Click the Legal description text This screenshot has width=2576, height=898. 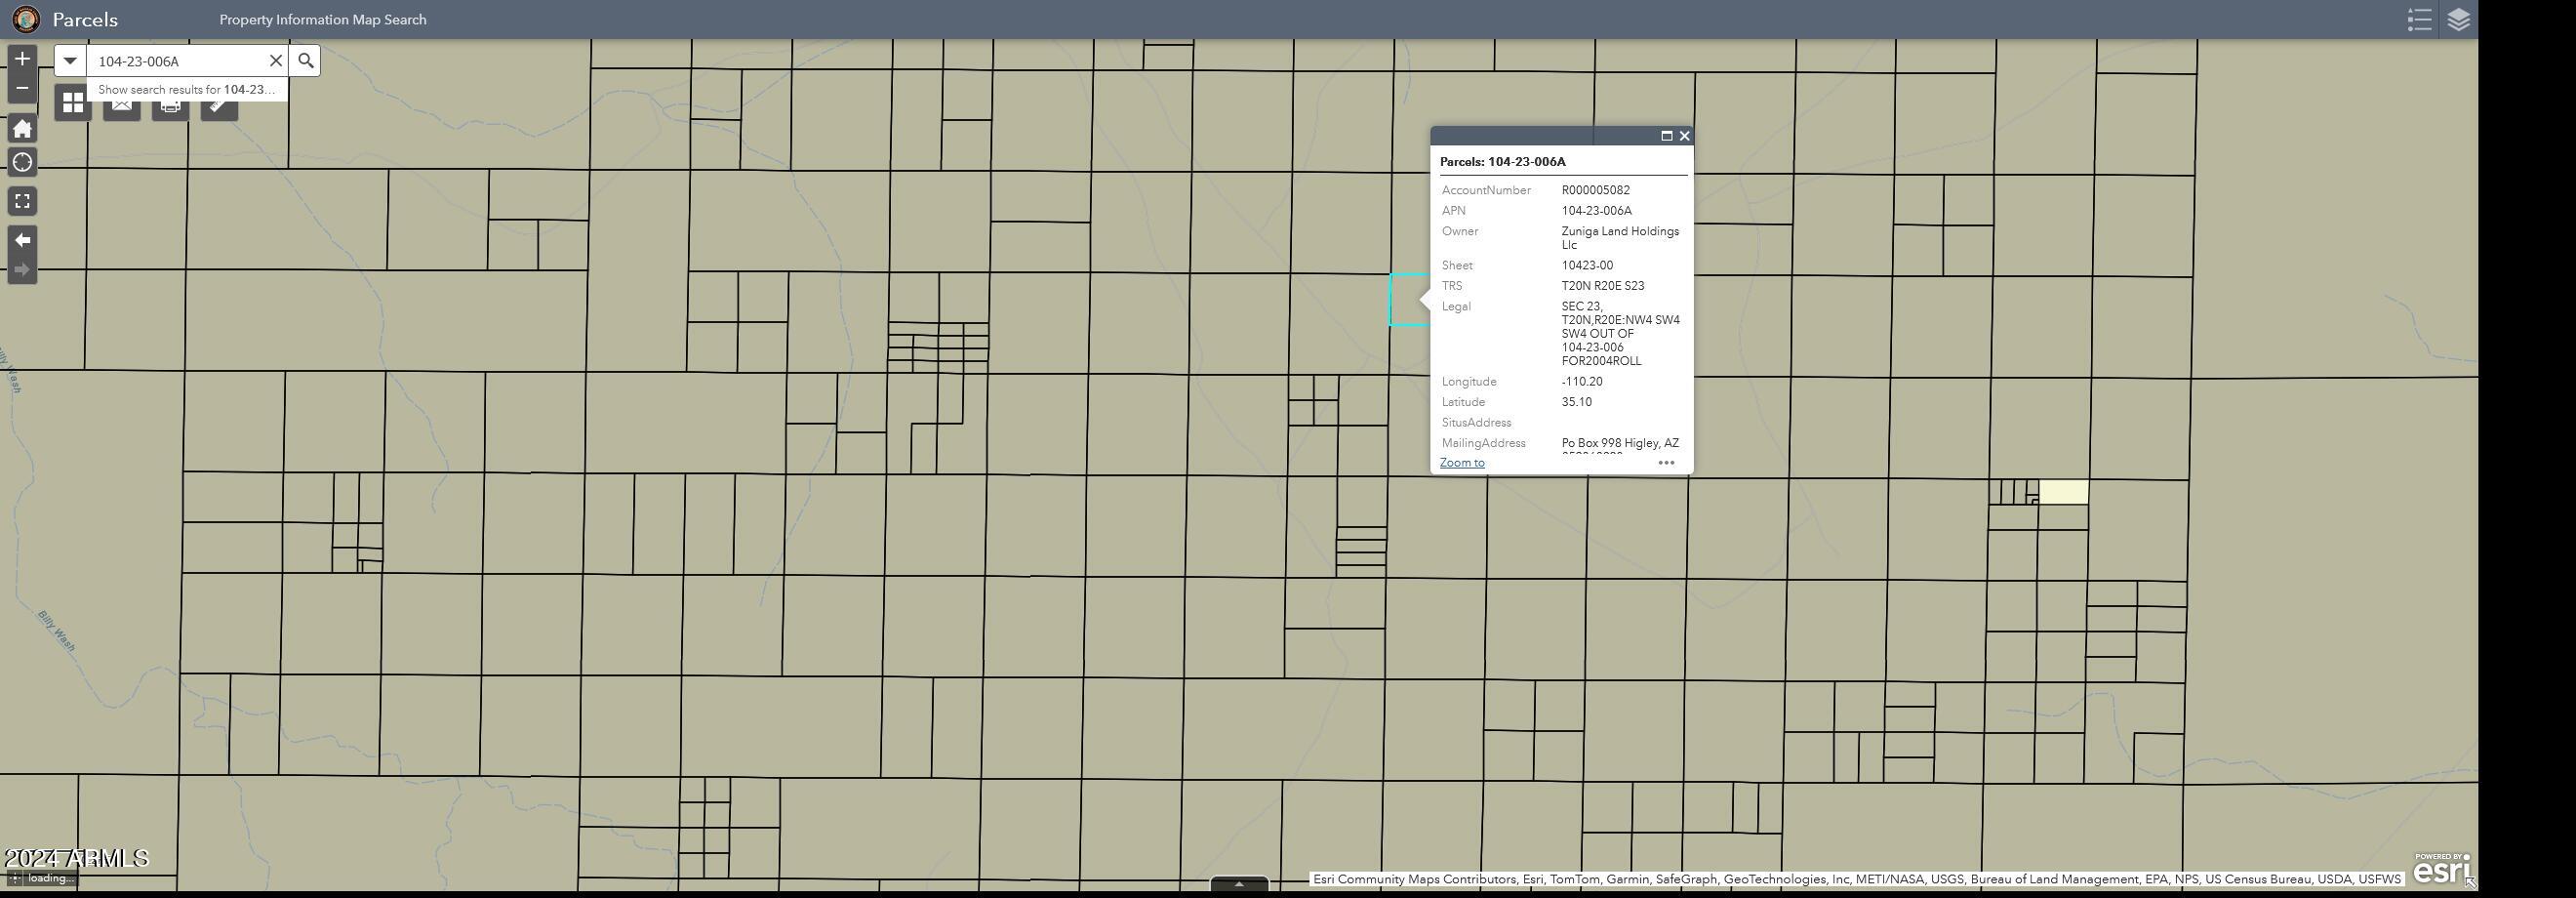1620,334
